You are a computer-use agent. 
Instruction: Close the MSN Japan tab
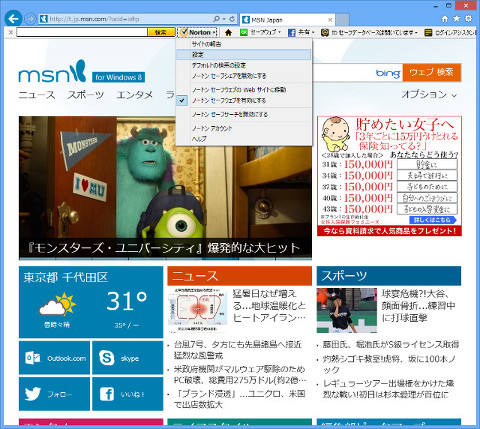pos(330,20)
